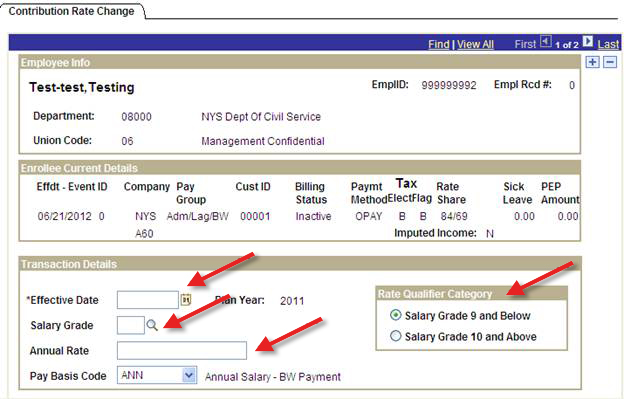Focus the Effective Date input field
624x399 pixels.
click(148, 300)
